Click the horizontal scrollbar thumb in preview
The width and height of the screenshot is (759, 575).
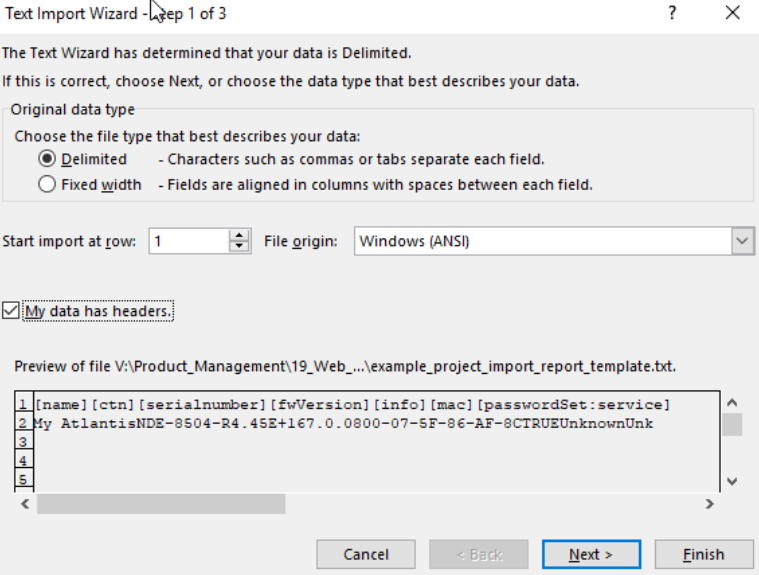pos(160,505)
